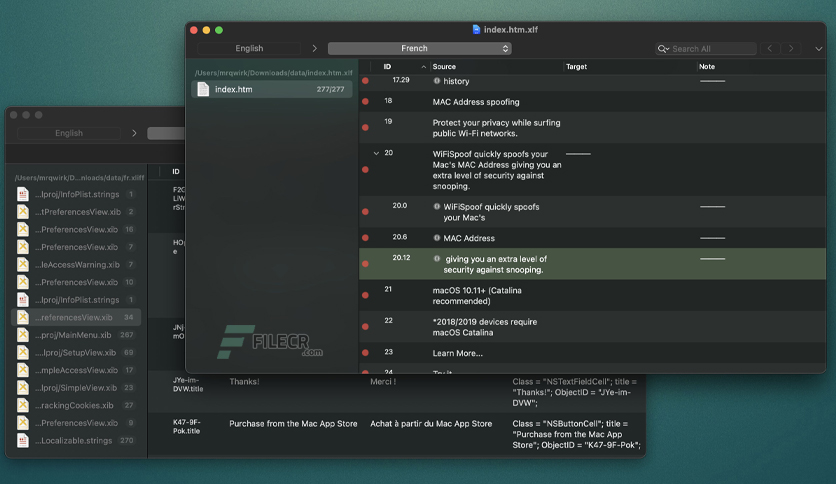Screen dimensions: 836x484
Task: Click the info icon beside "history"
Action: pos(437,80)
